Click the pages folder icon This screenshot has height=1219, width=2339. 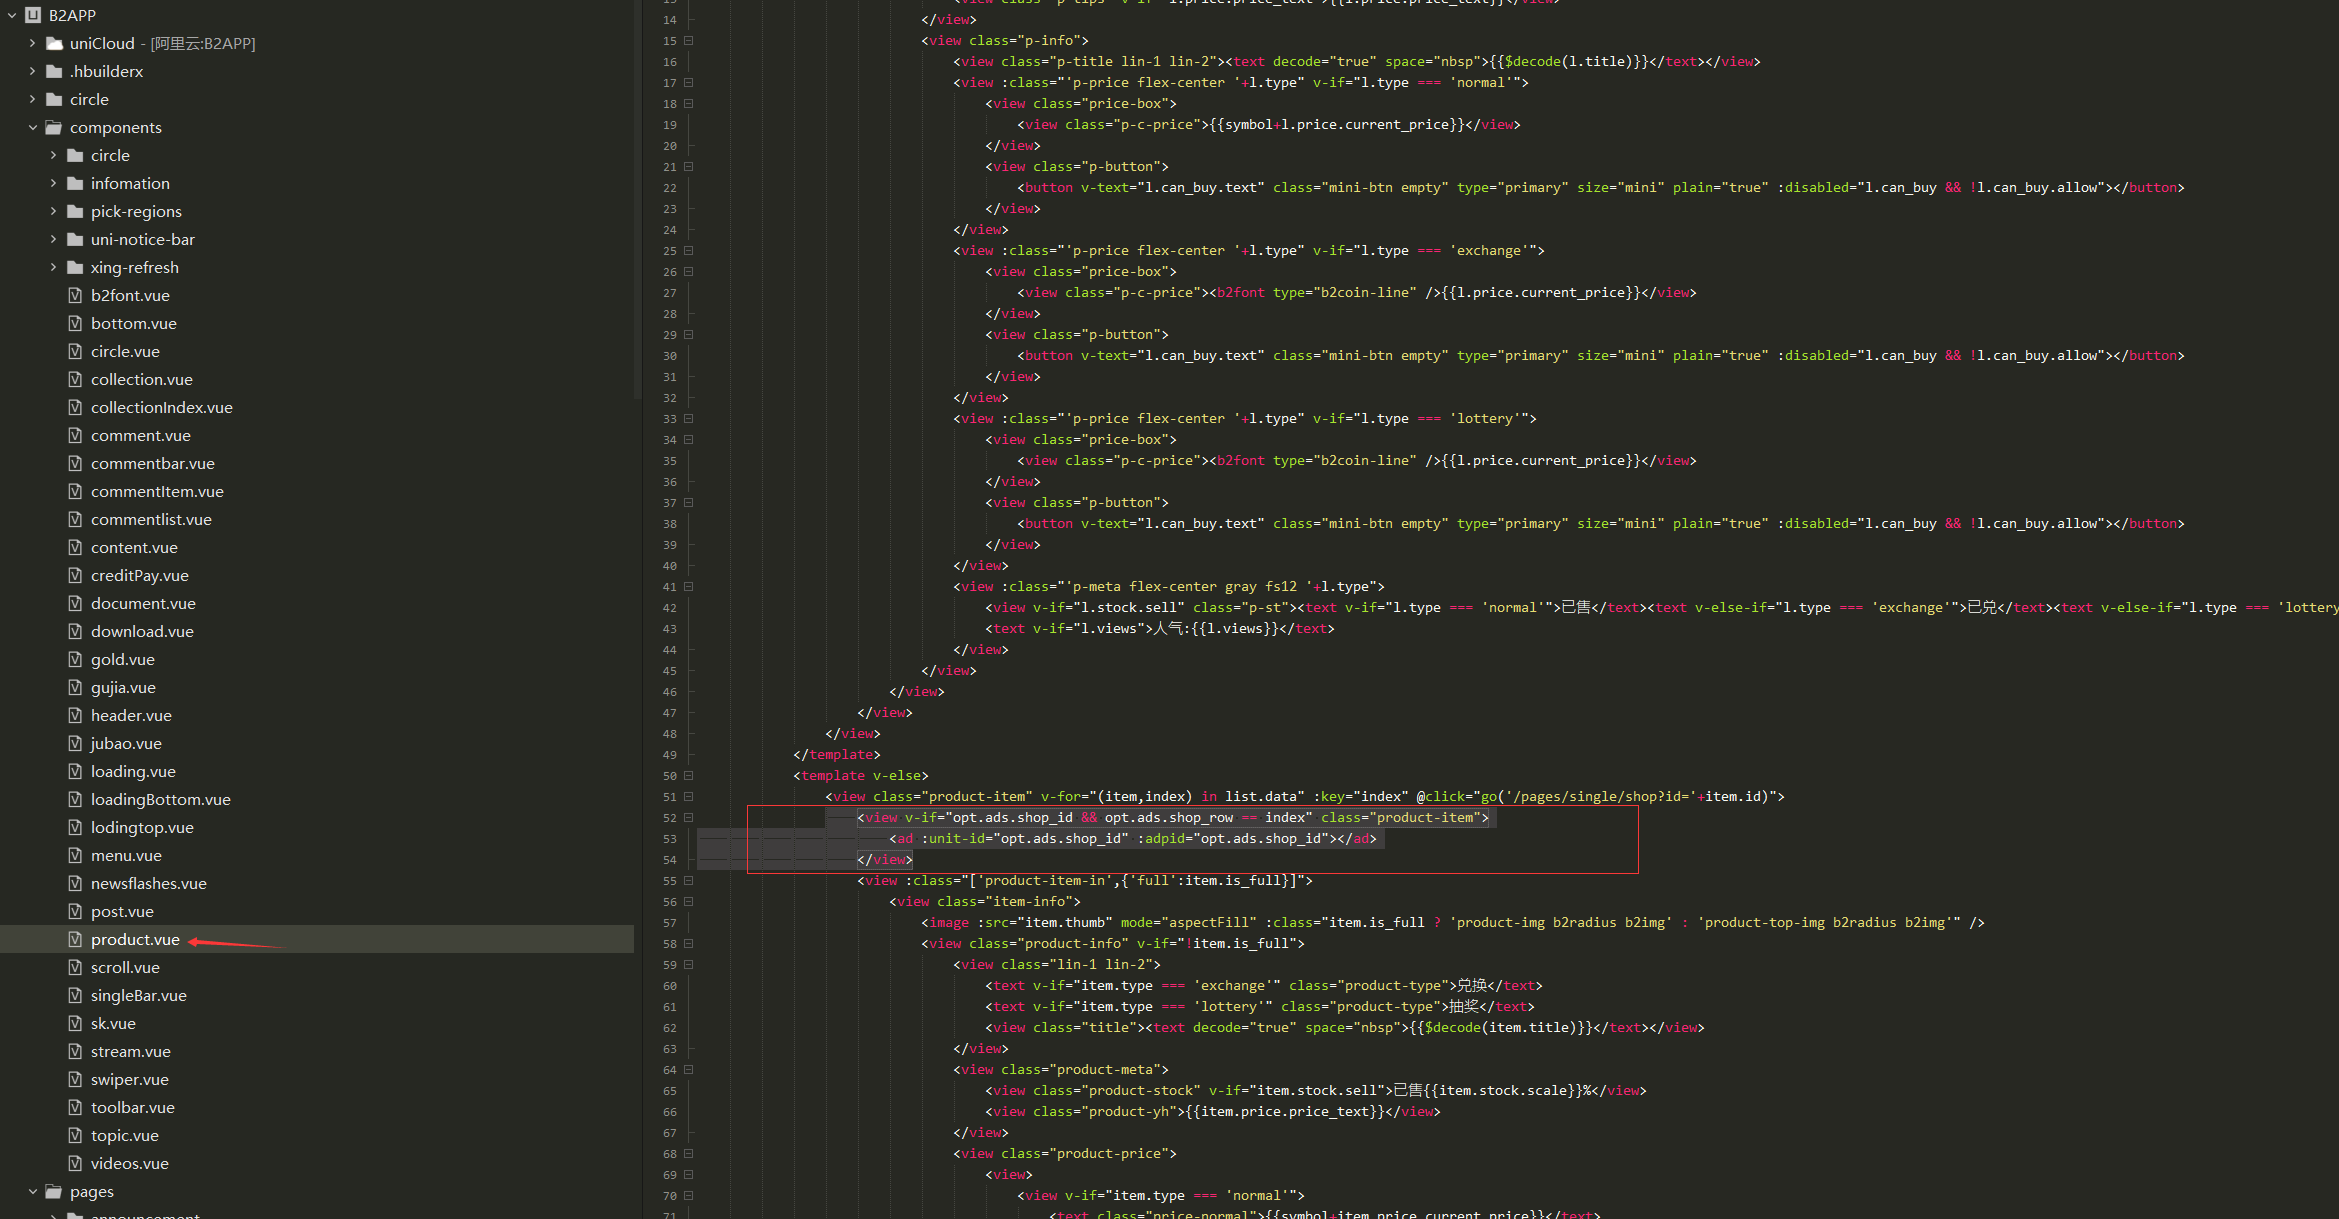[54, 1191]
